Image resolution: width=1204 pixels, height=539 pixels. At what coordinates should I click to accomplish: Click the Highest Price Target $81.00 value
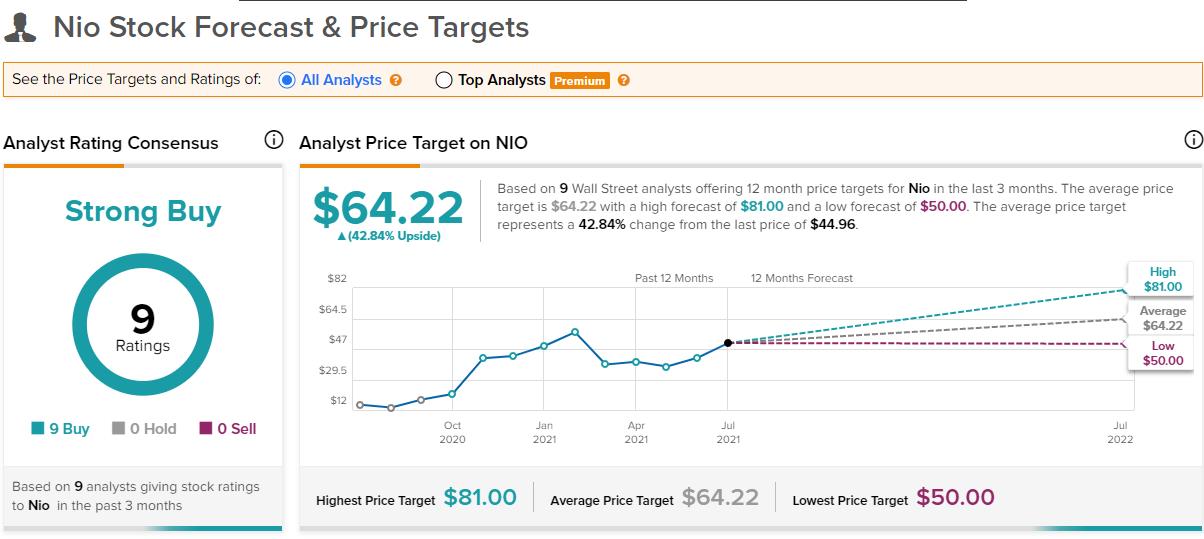click(x=480, y=497)
